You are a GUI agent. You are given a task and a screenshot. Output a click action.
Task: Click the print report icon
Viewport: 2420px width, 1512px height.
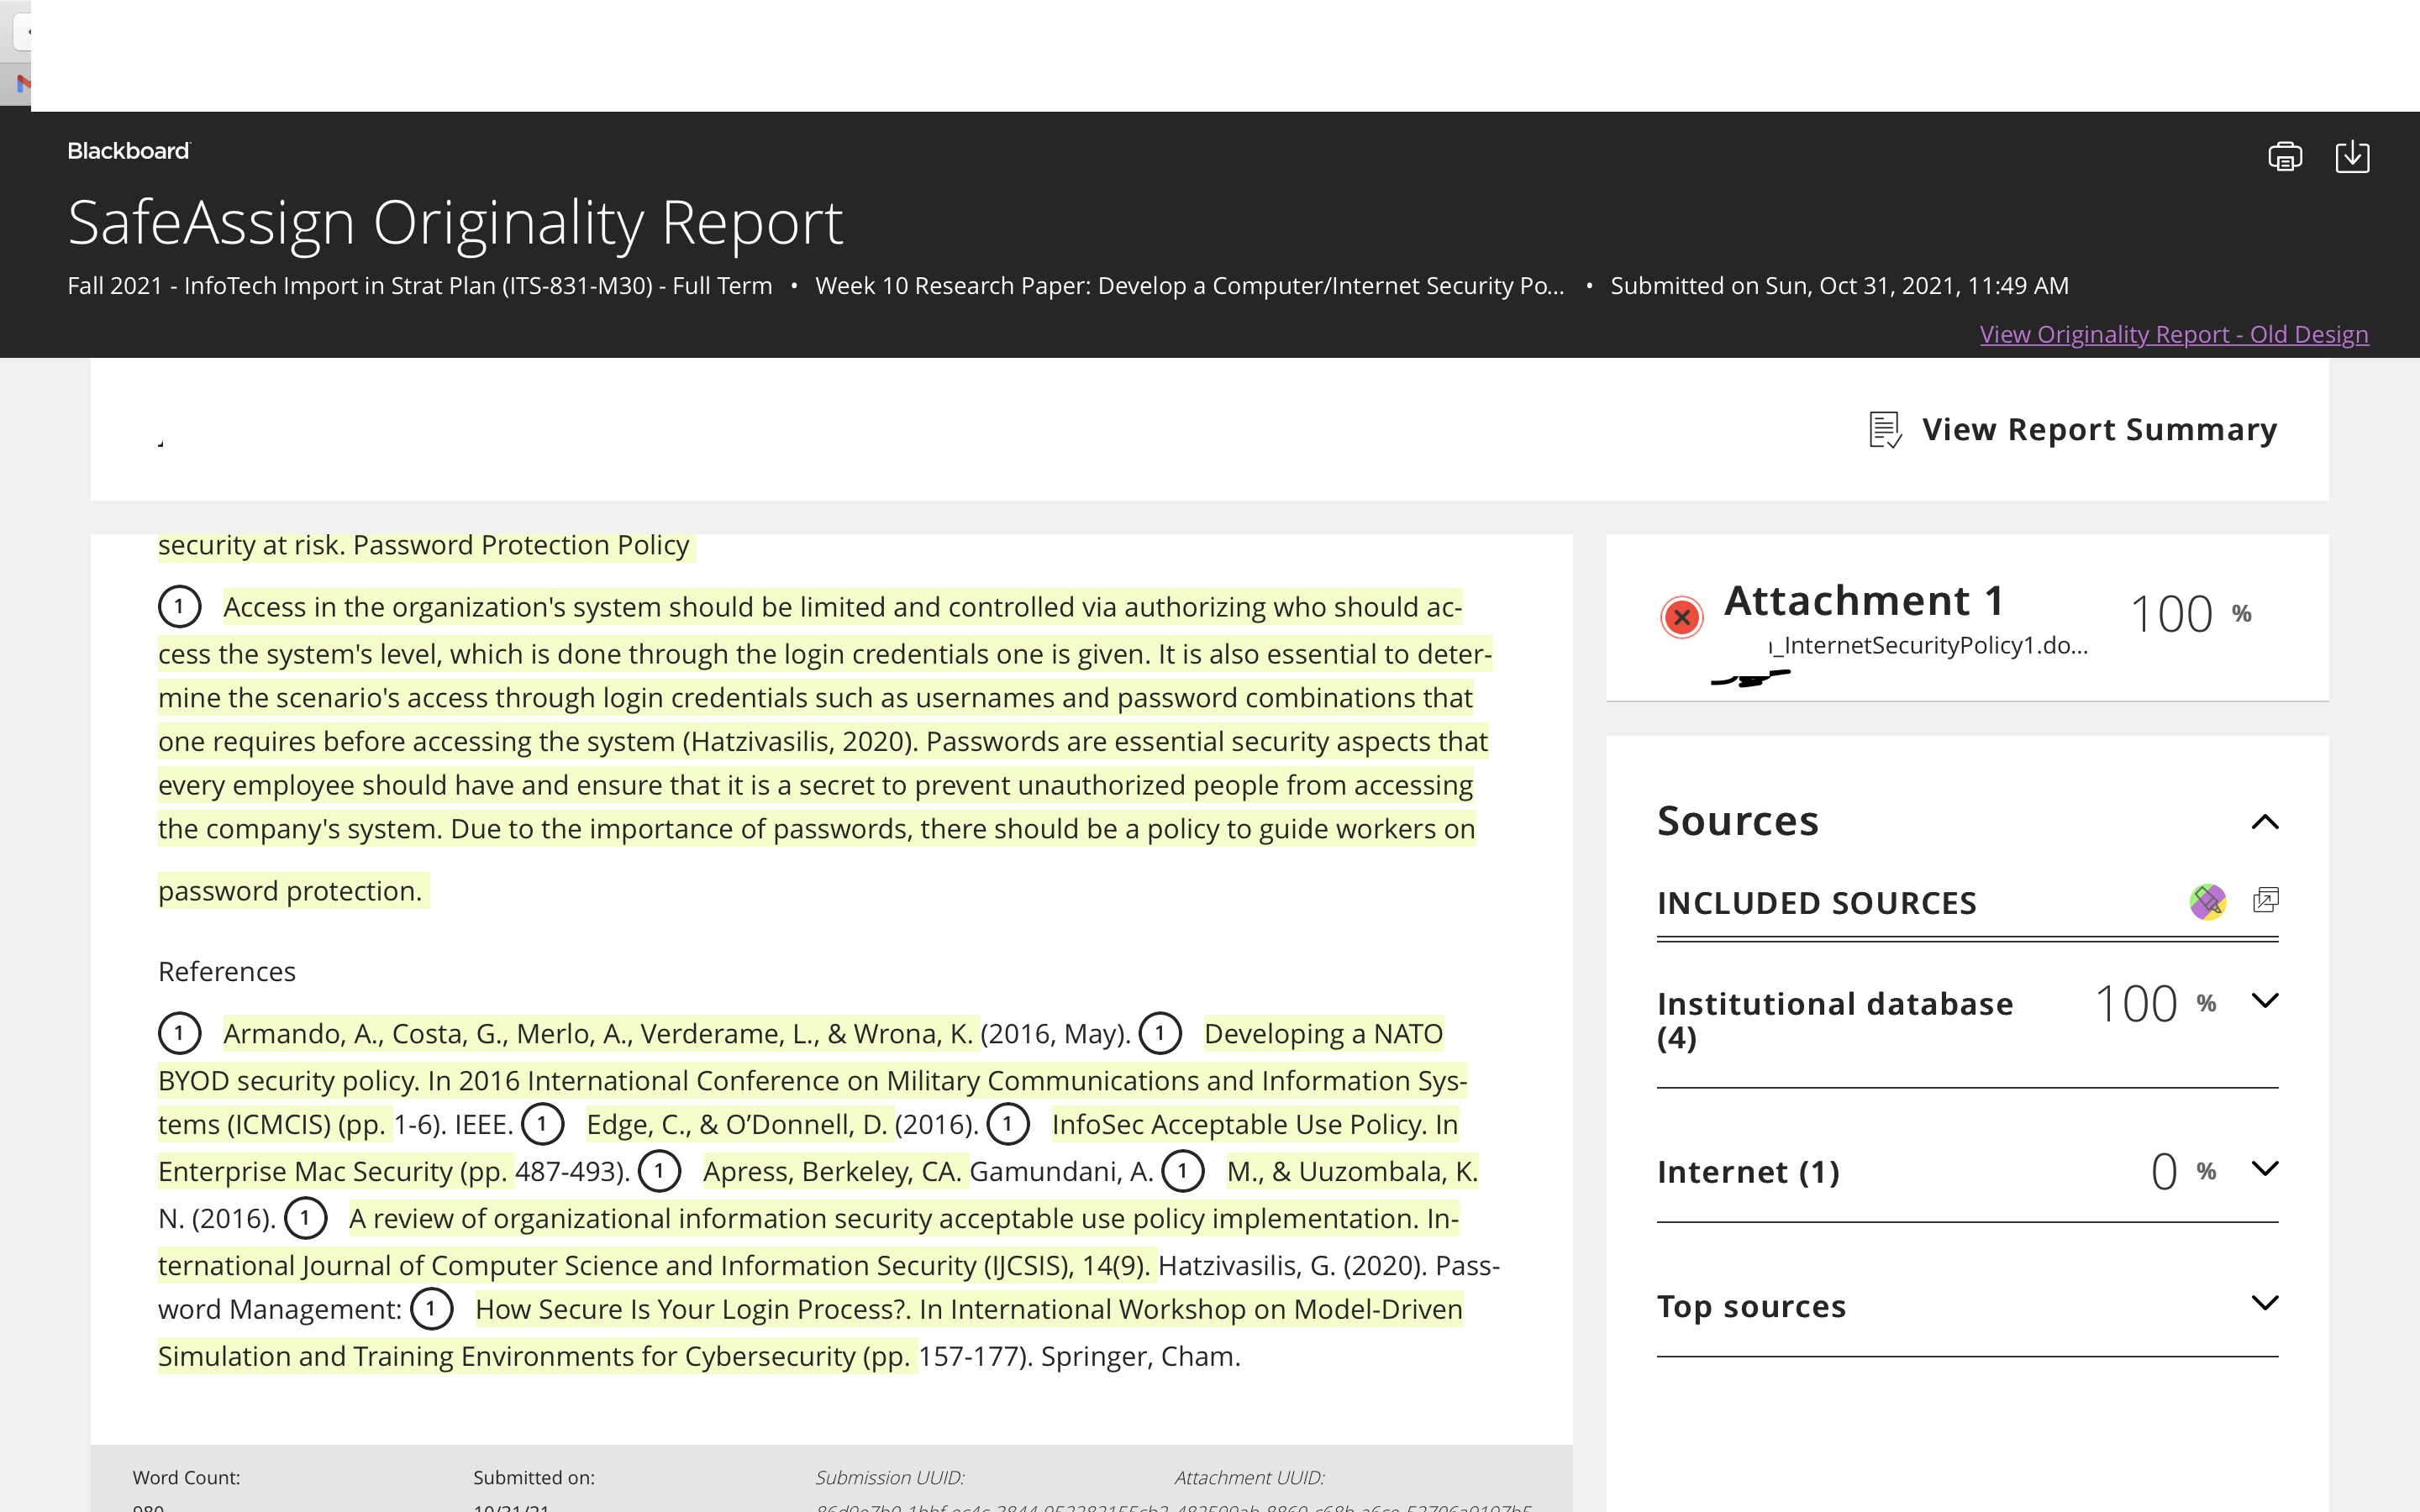click(2285, 157)
